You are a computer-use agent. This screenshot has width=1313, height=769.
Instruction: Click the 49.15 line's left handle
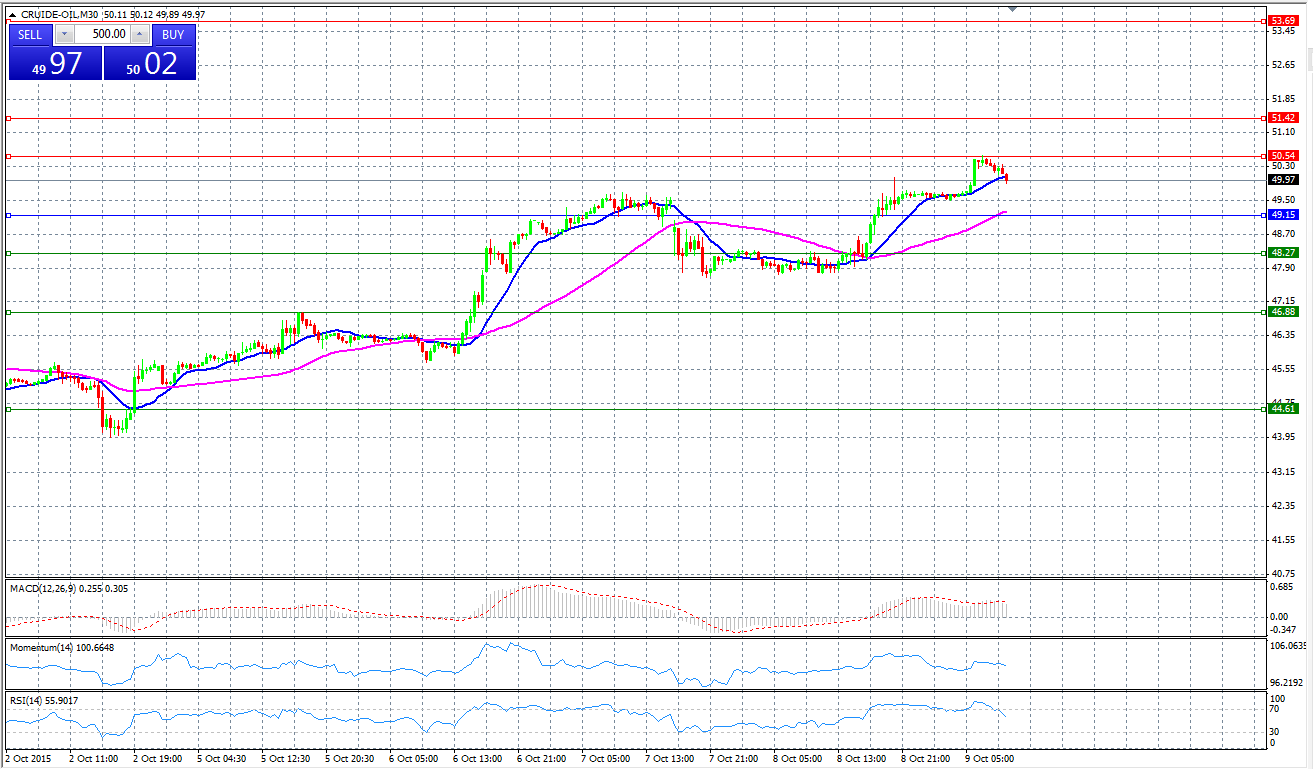pyautogui.click(x=8, y=215)
